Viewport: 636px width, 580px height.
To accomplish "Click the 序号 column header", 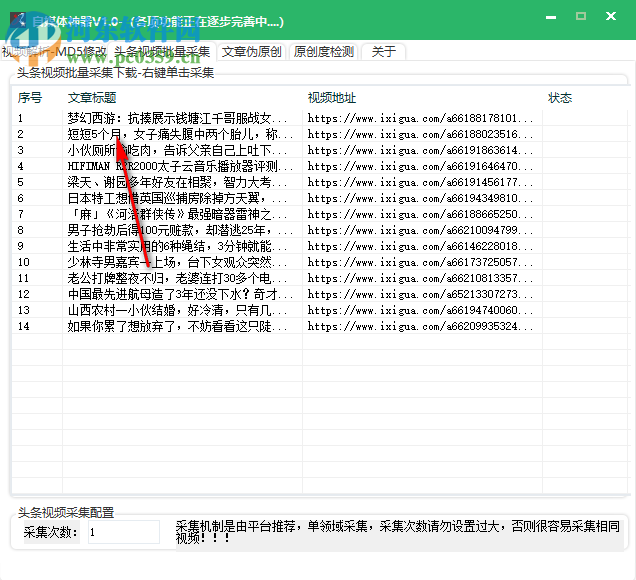I will 30,98.
